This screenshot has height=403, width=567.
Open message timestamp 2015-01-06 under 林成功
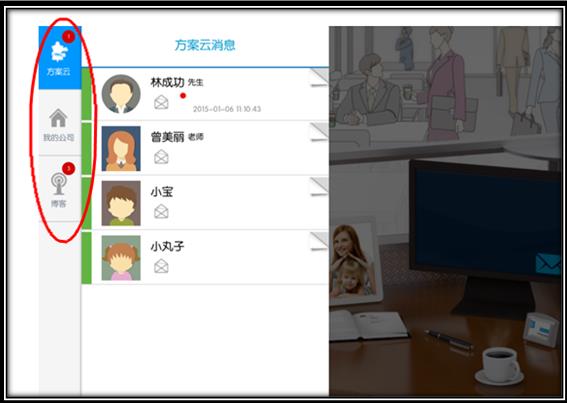227,109
